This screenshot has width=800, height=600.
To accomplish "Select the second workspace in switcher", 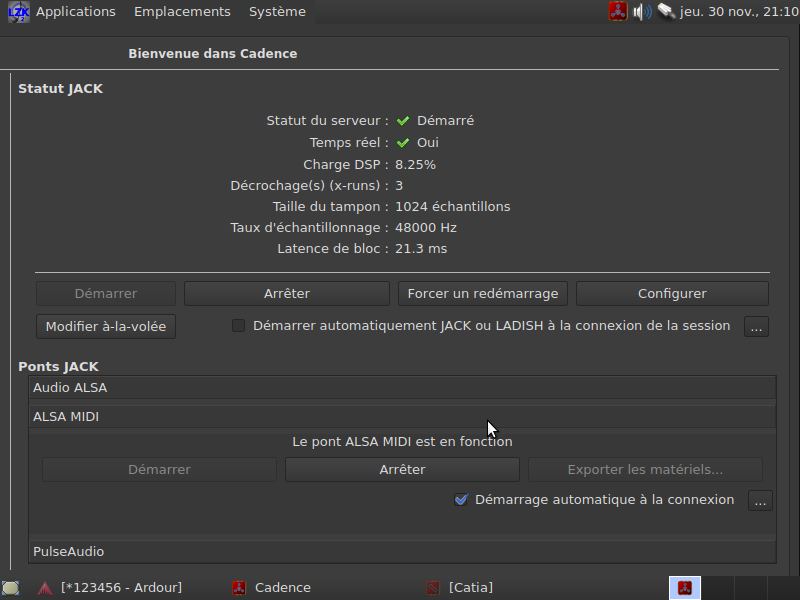I will tap(718, 588).
